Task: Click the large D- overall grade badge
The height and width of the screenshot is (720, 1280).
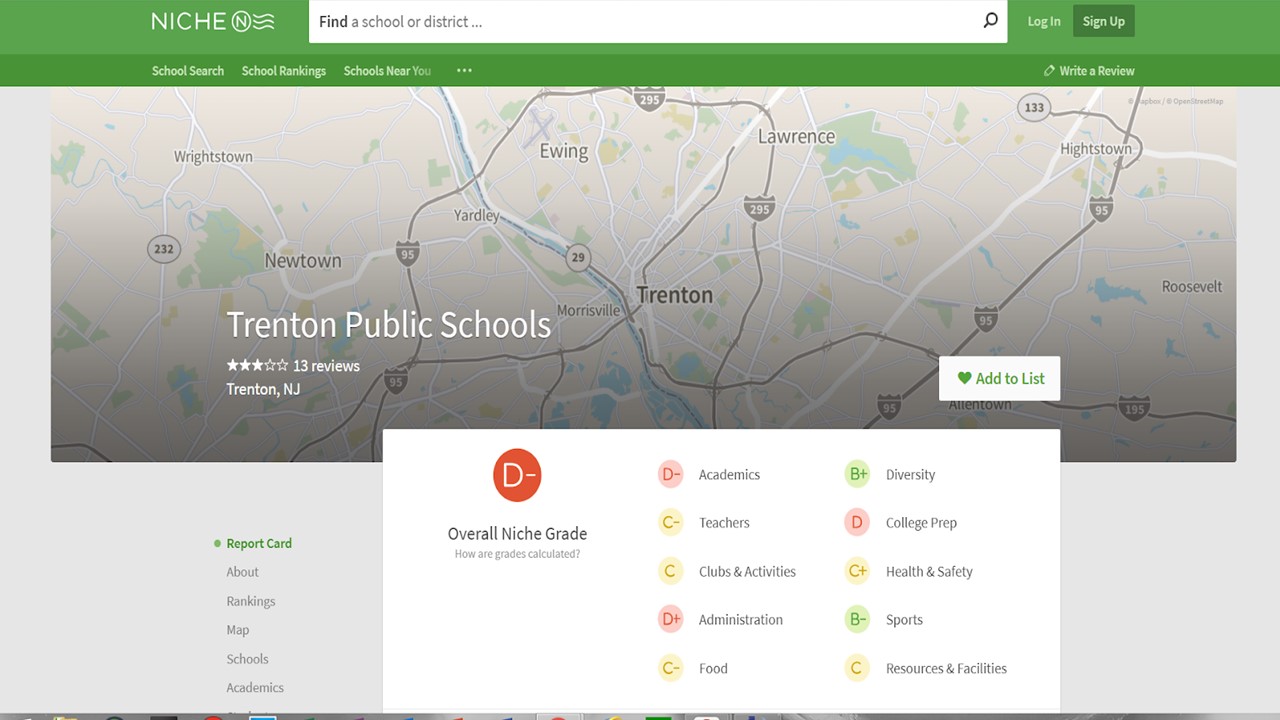Action: pos(517,476)
